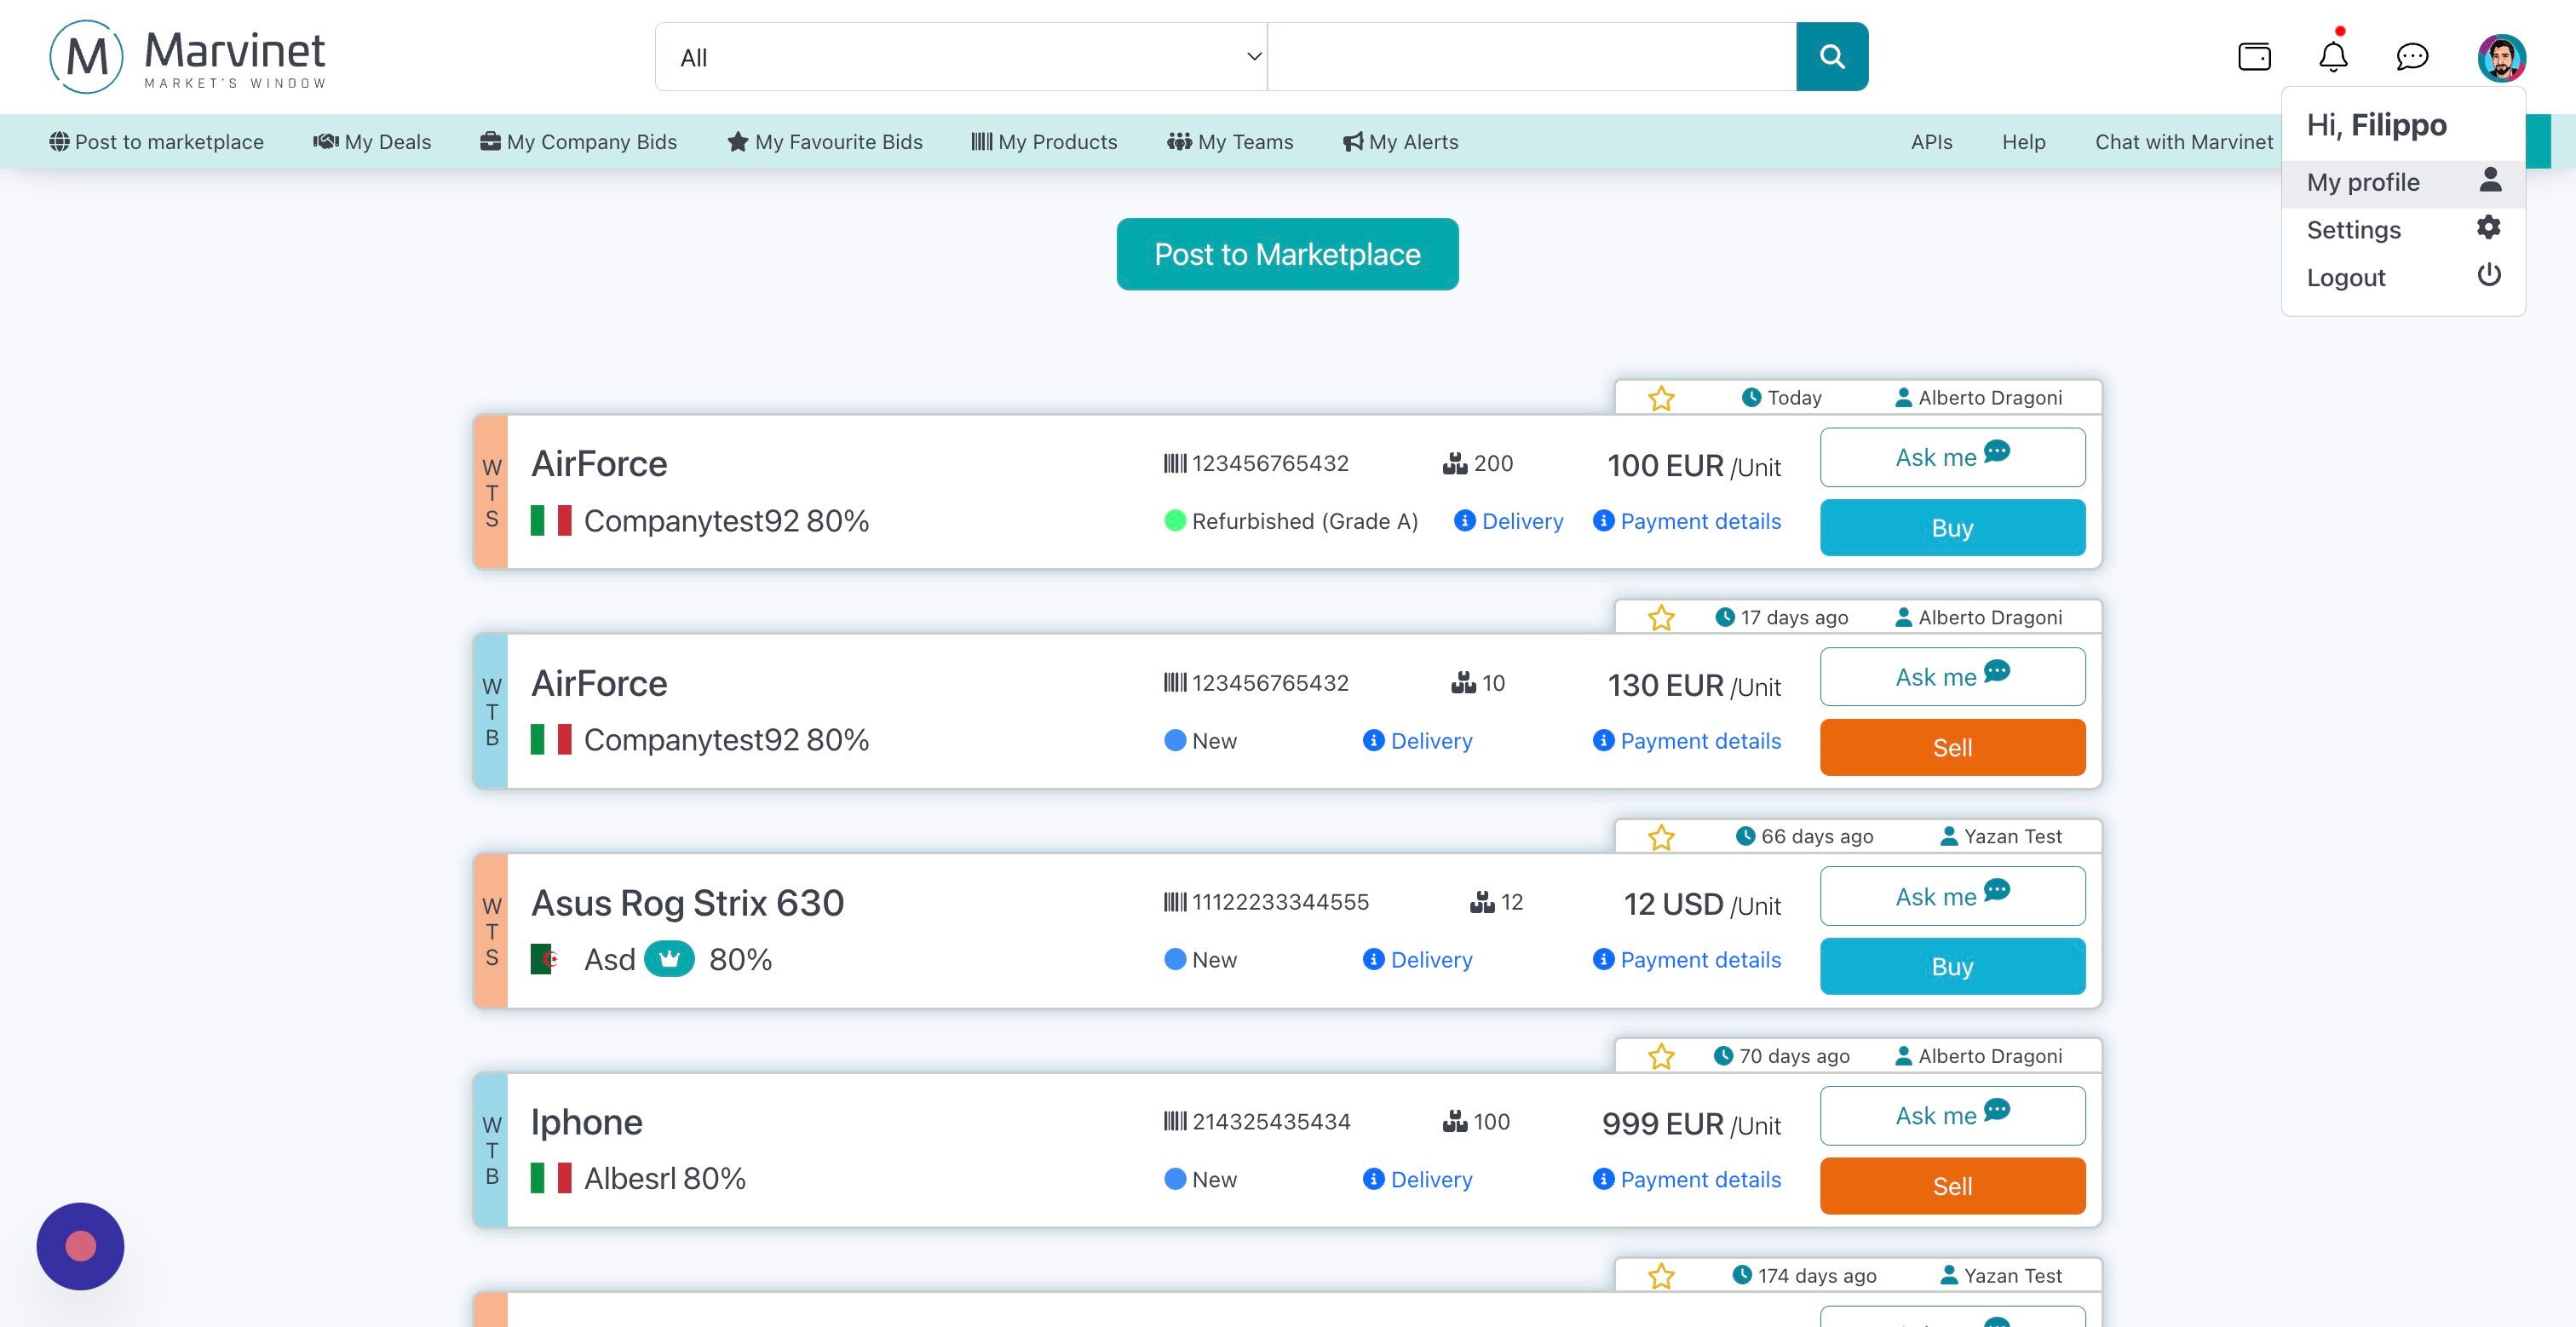Click Ask me on Iphone bid
The height and width of the screenshot is (1327, 2576).
[1952, 1115]
